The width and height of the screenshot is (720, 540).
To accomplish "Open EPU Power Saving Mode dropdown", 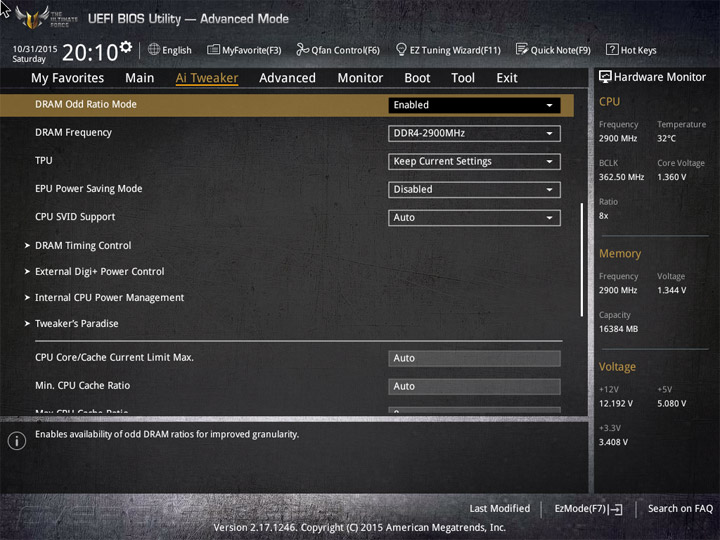I will pos(474,190).
